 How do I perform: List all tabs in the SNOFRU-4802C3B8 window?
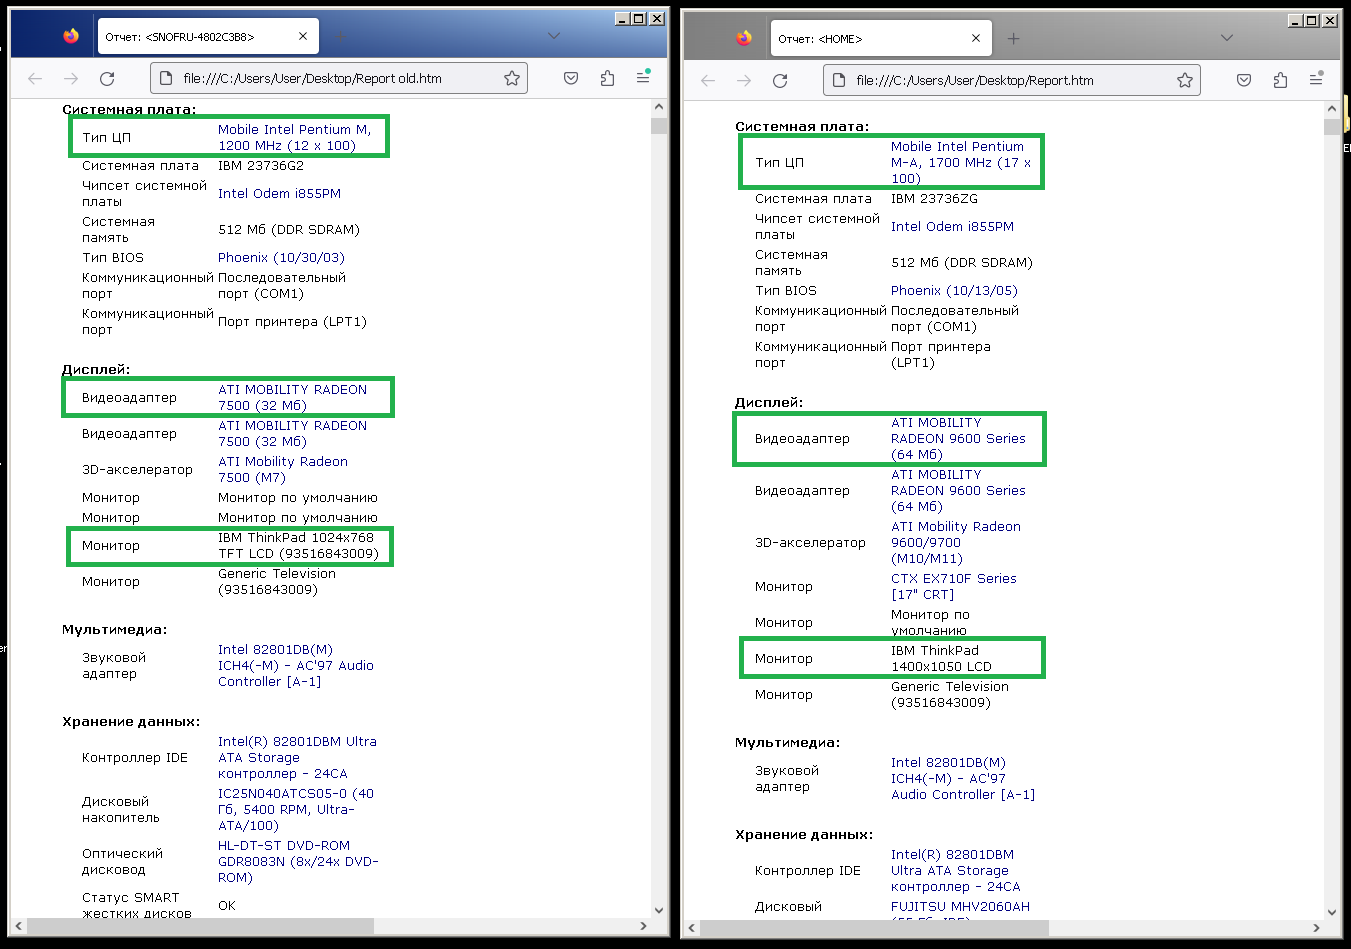click(x=554, y=36)
